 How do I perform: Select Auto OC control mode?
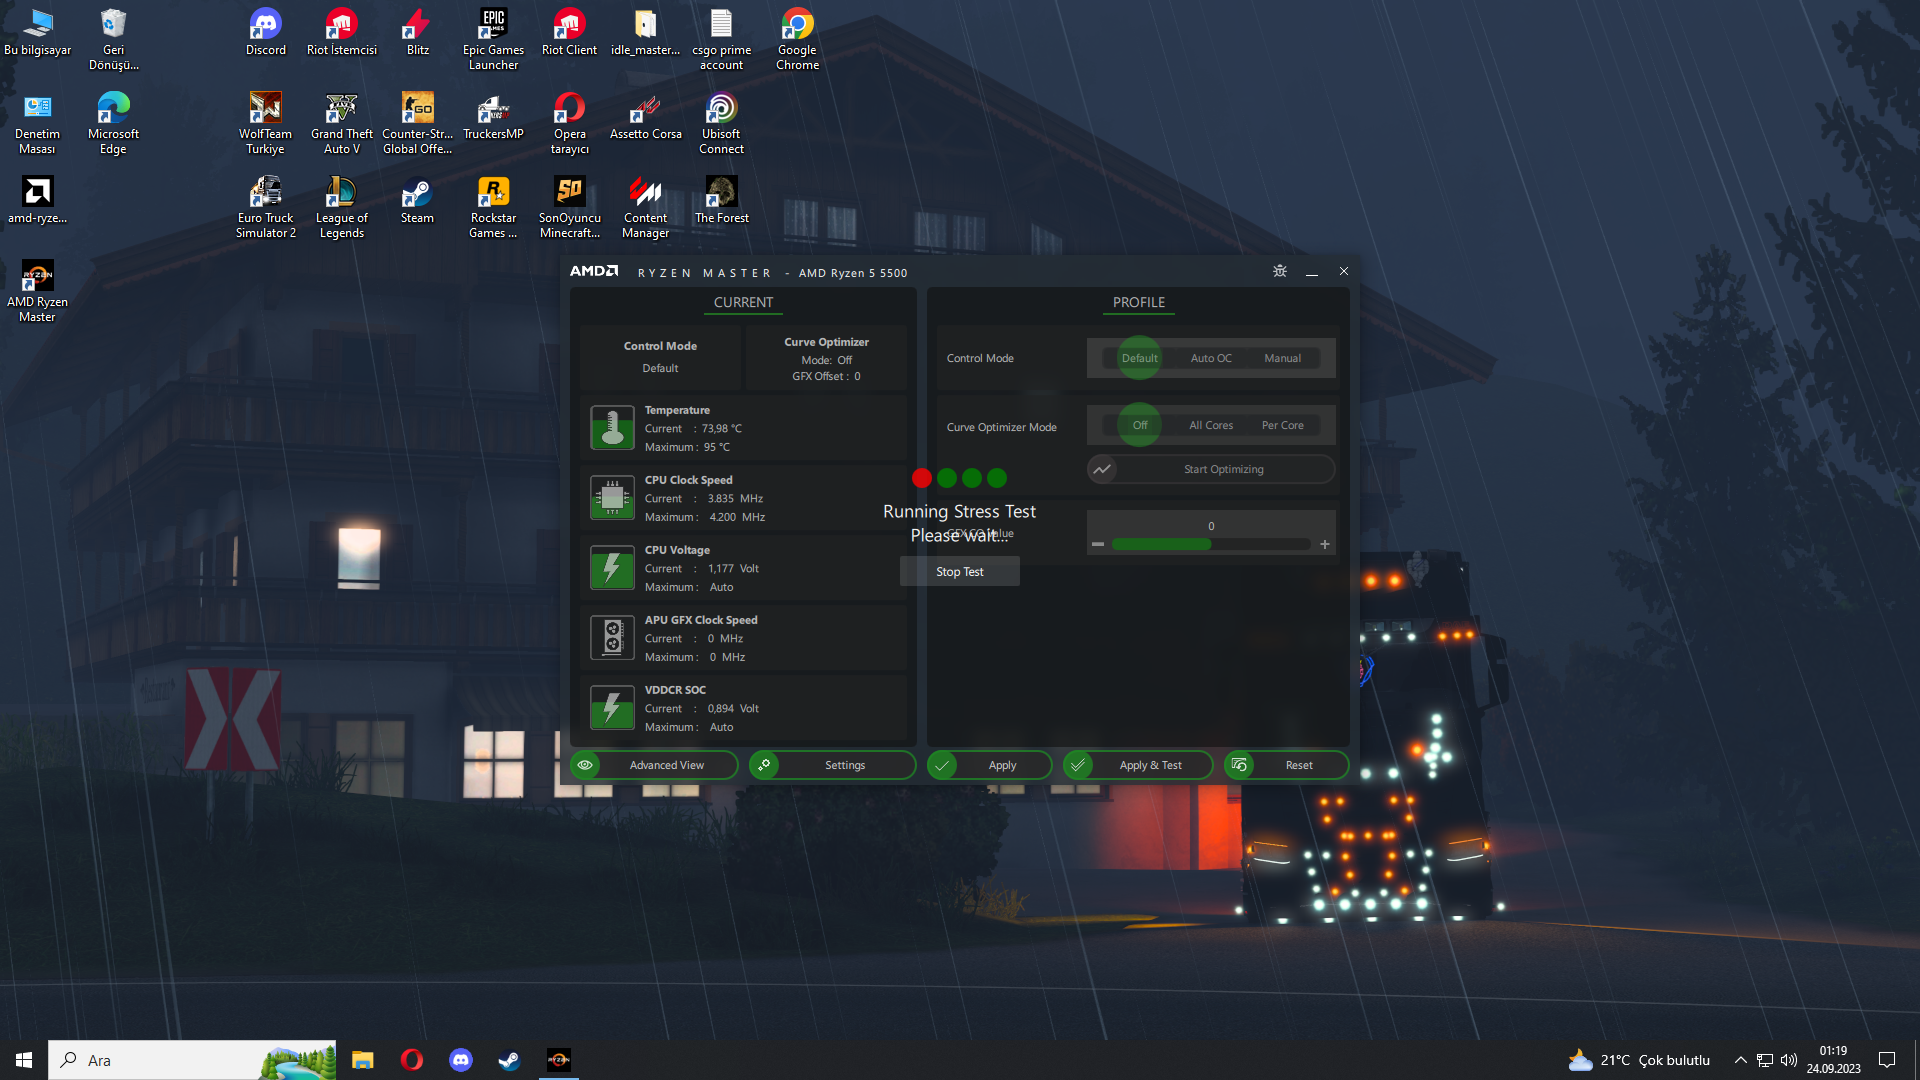point(1210,358)
